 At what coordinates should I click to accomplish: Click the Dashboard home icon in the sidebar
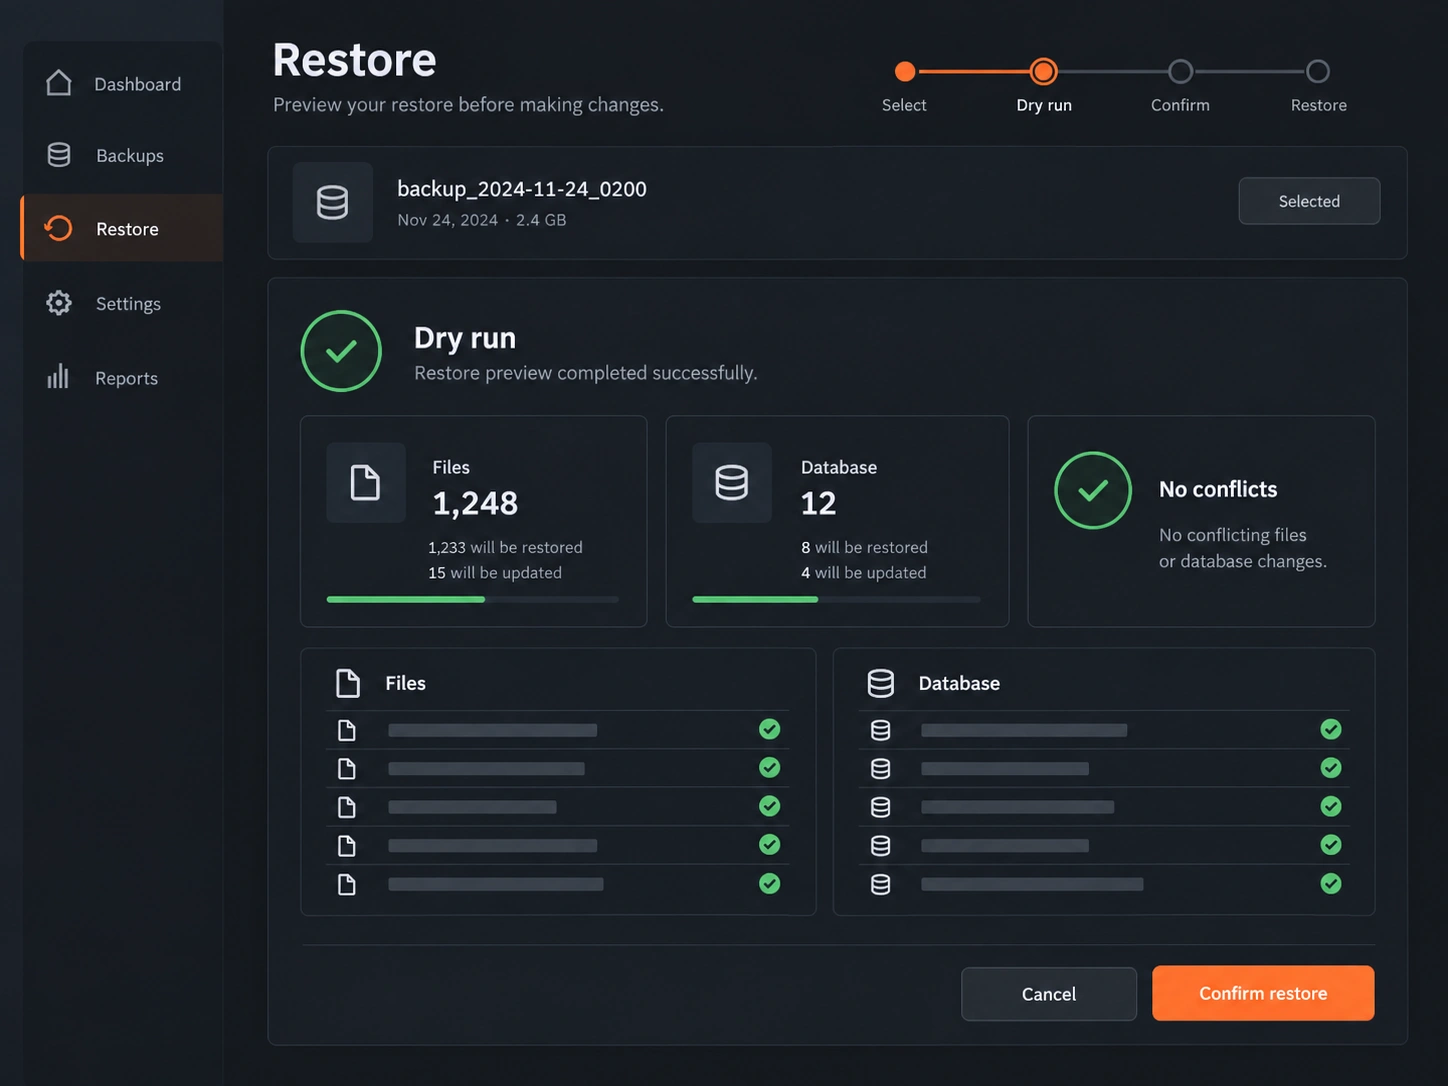pyautogui.click(x=59, y=83)
